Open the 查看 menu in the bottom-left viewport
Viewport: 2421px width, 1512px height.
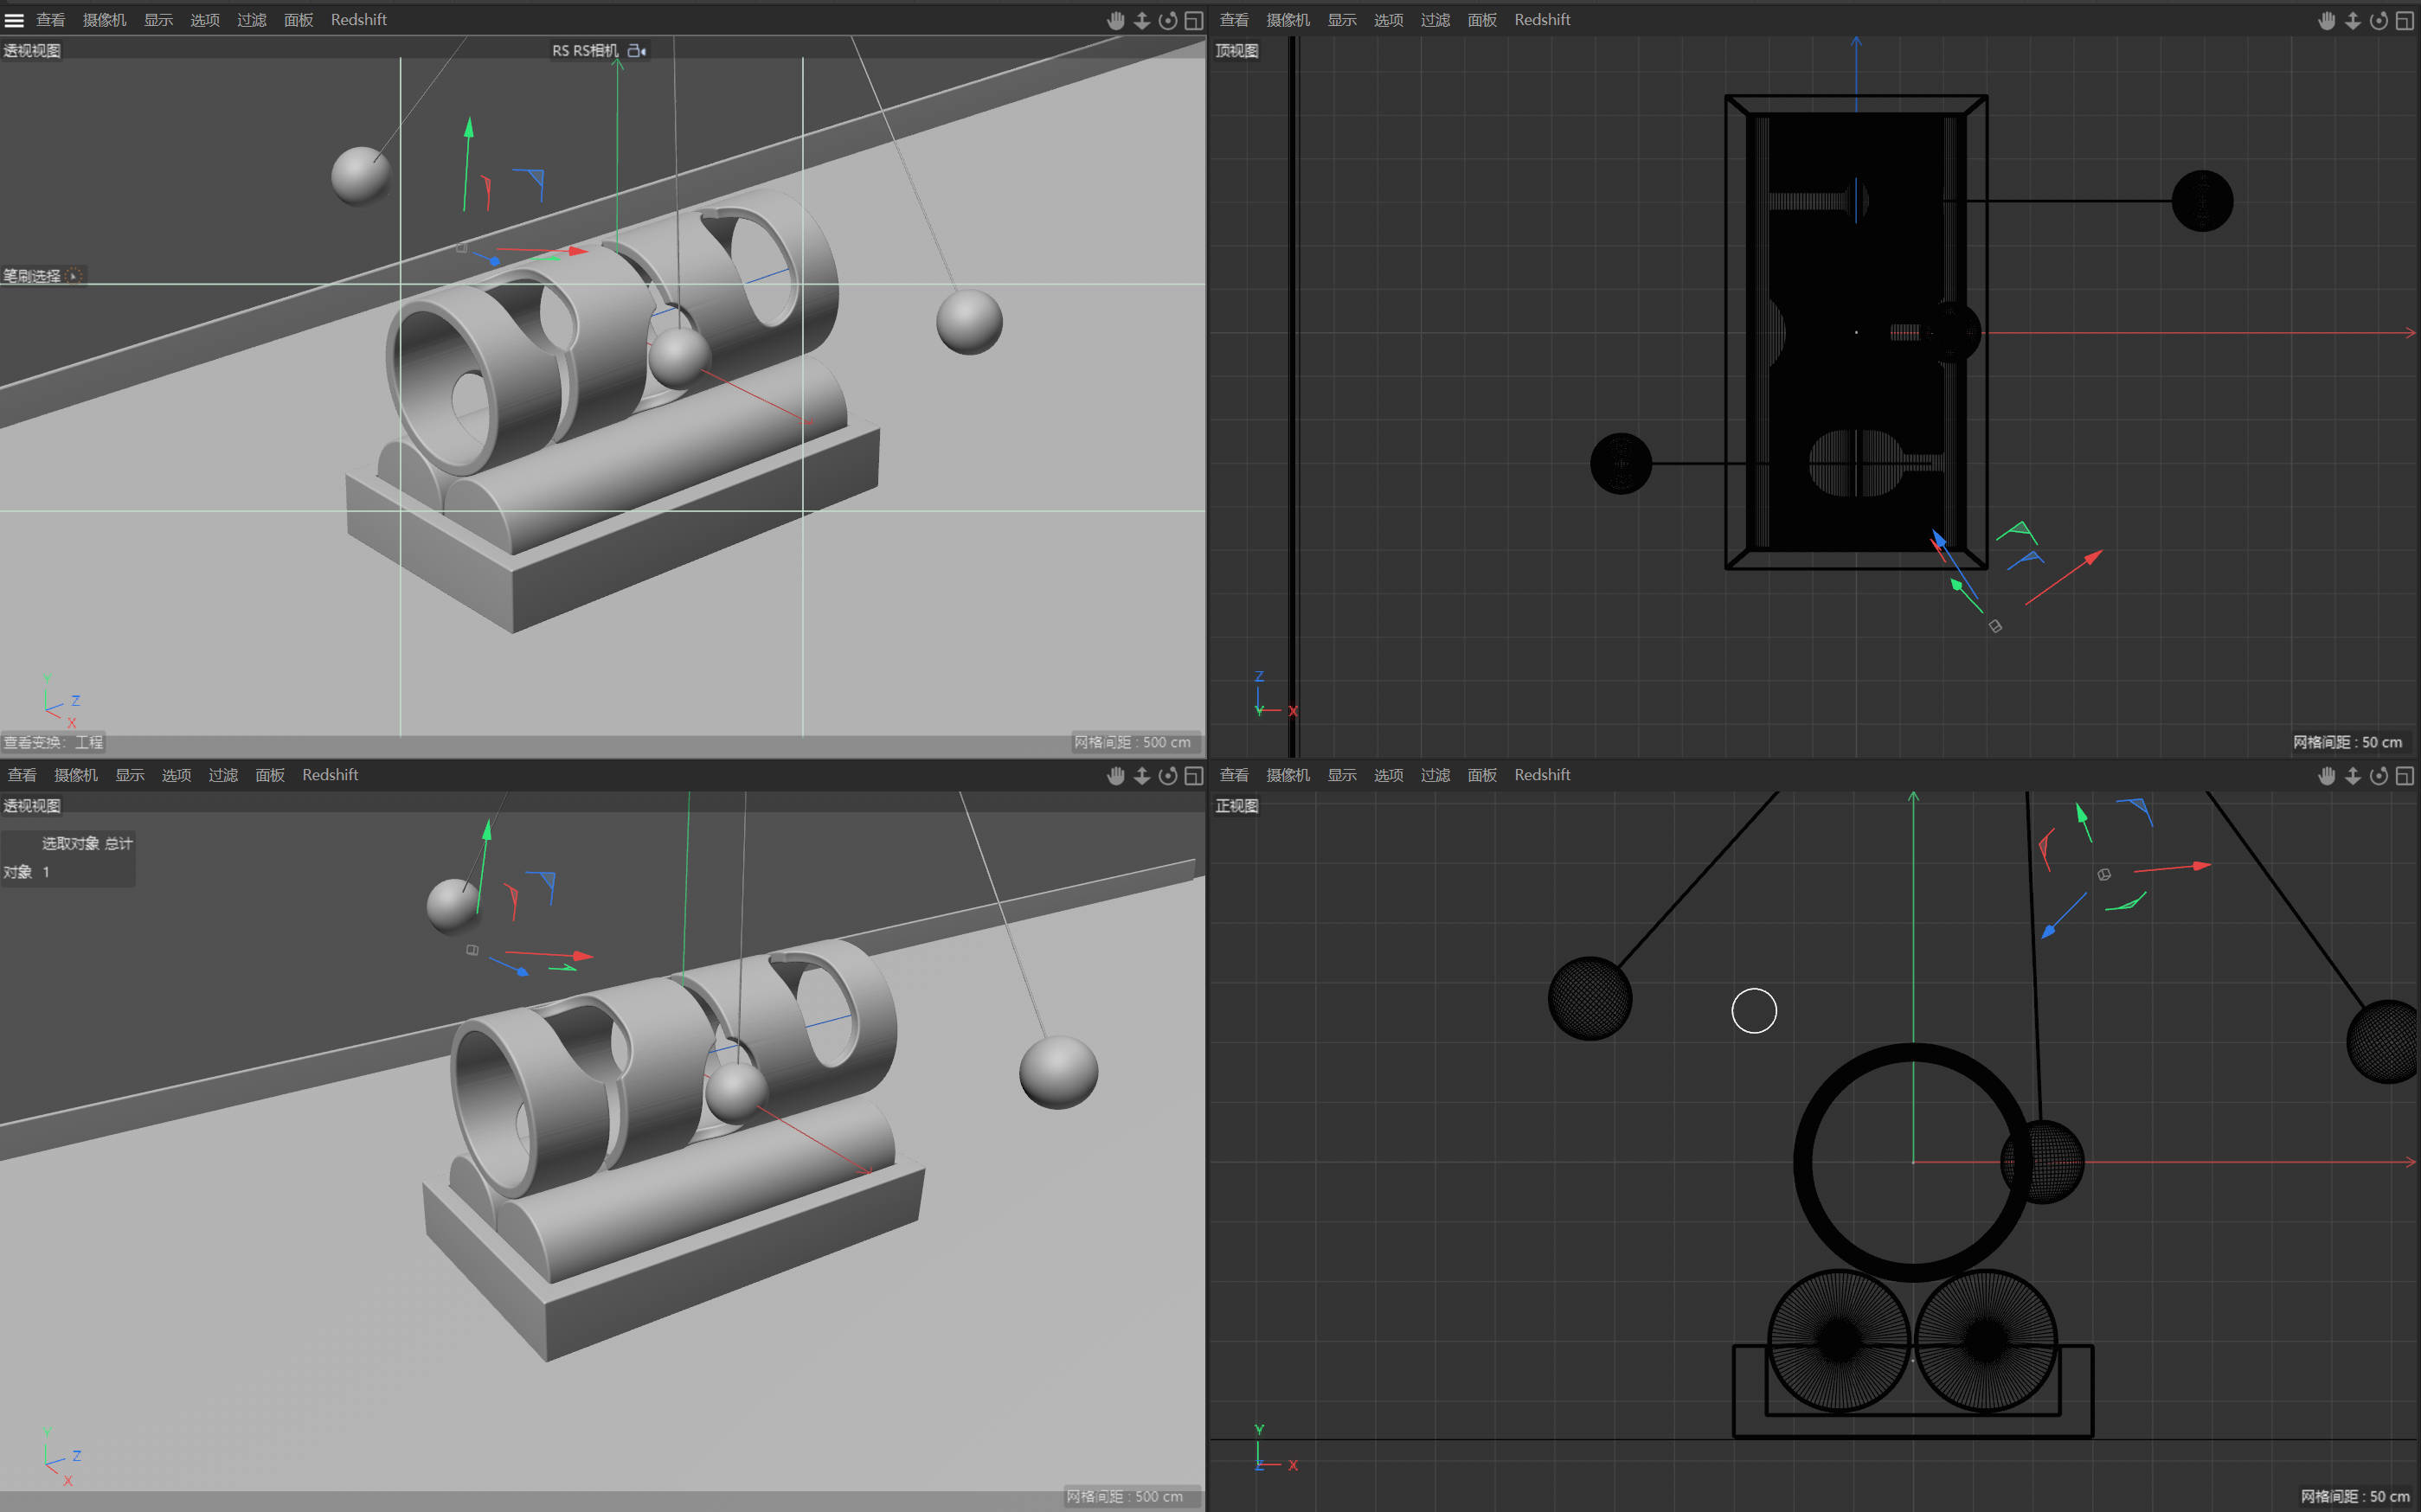[x=22, y=775]
